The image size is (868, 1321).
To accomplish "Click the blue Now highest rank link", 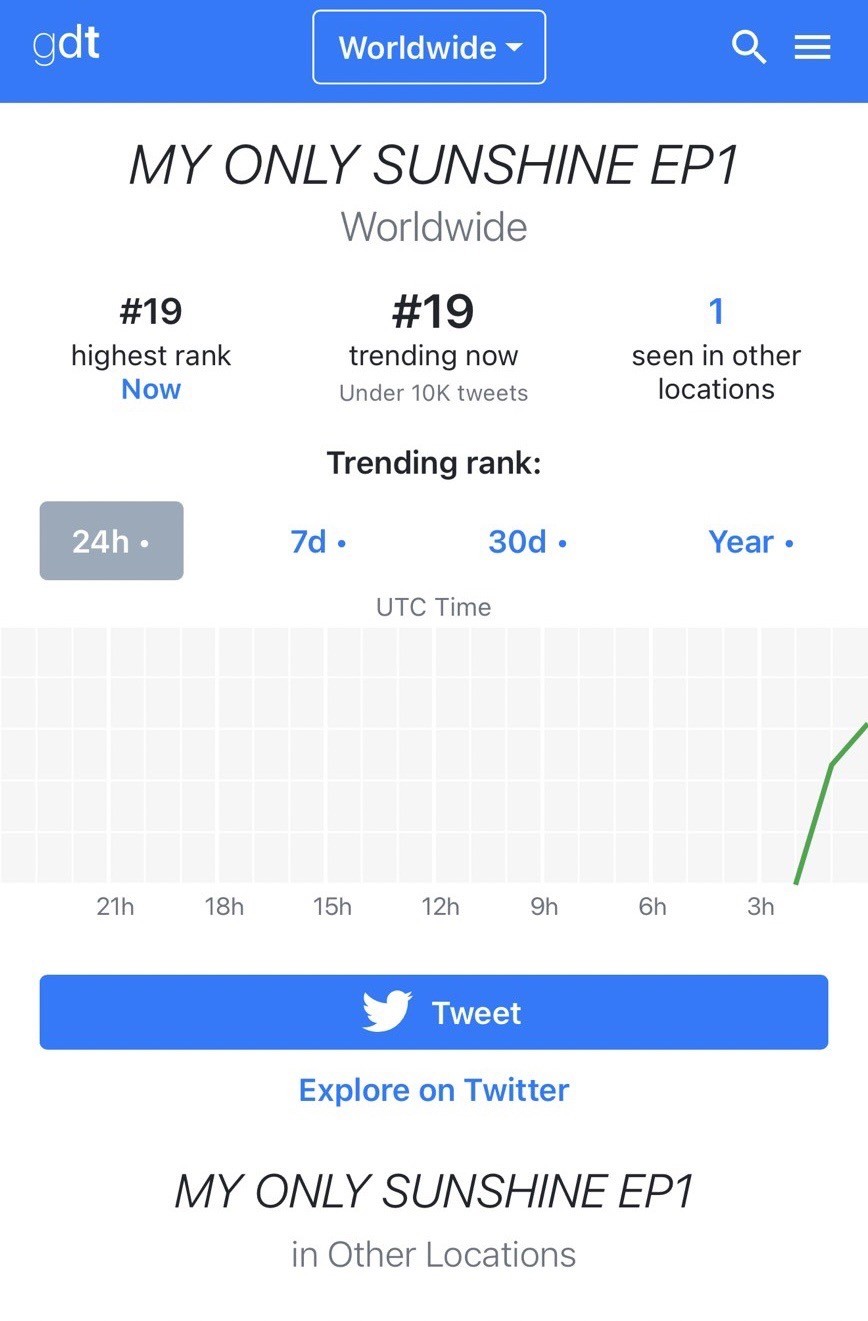I will (151, 389).
